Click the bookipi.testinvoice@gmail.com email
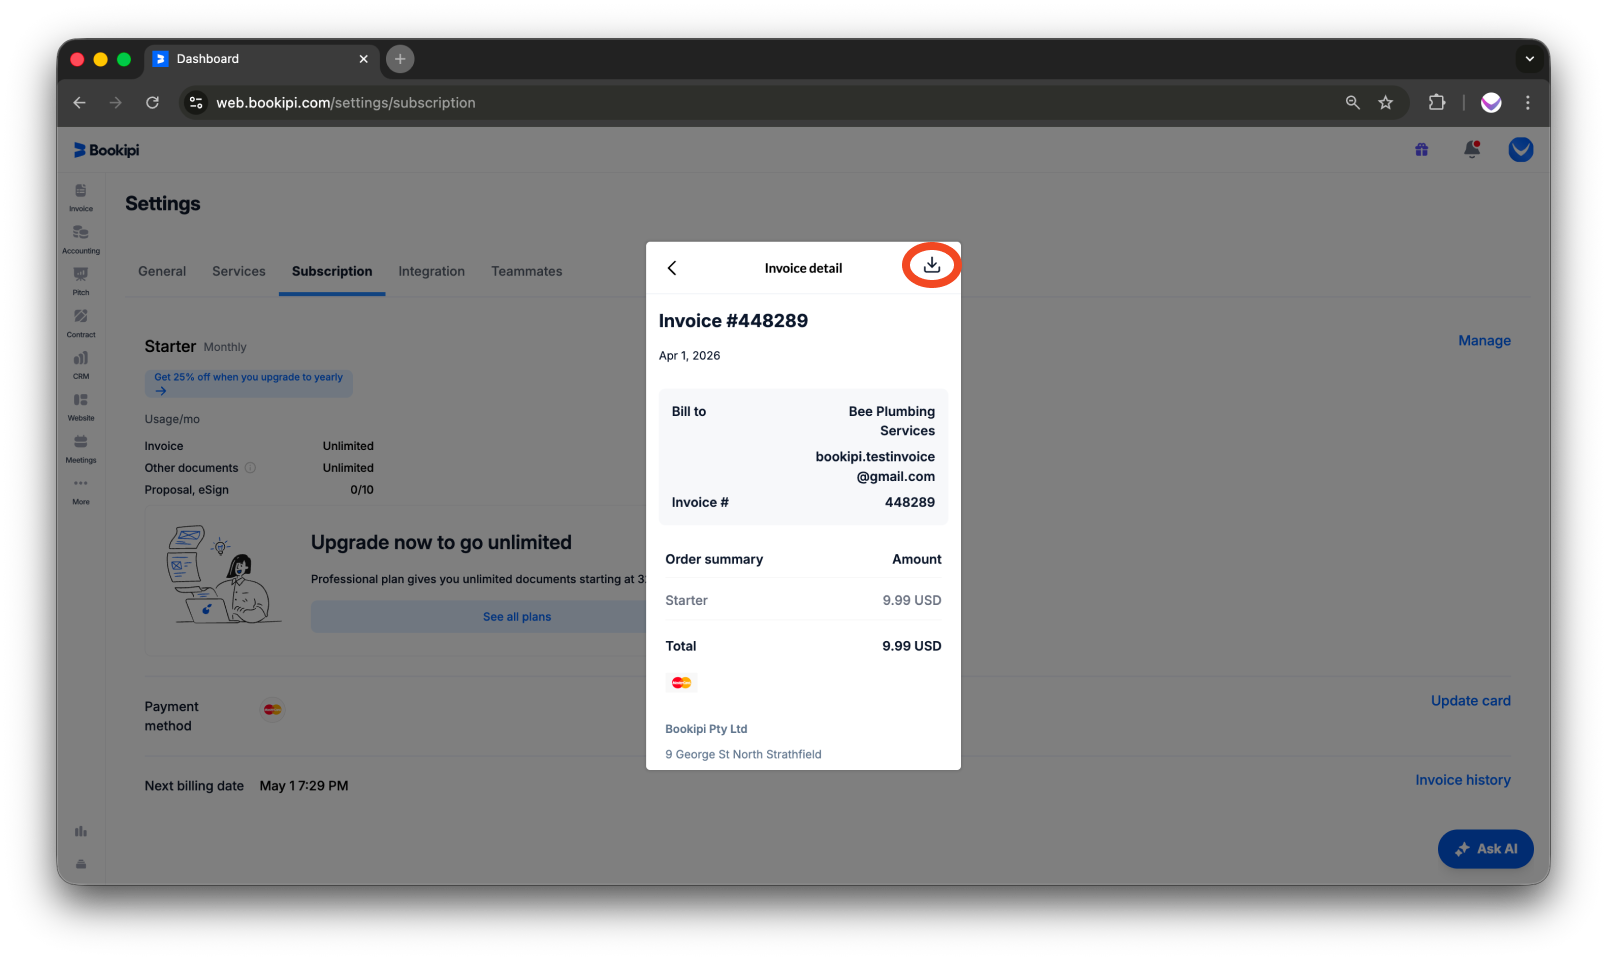 click(875, 467)
